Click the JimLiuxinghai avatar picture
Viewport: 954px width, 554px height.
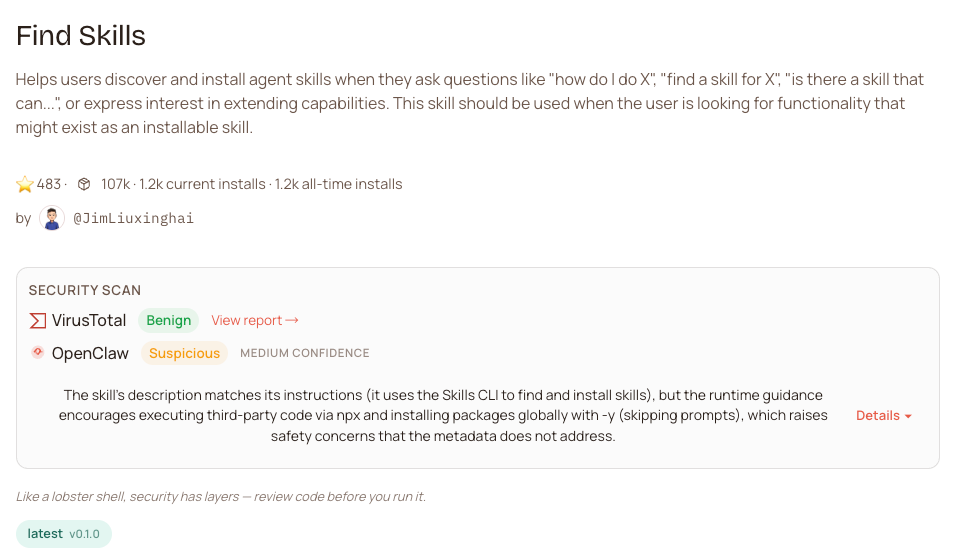pos(52,218)
